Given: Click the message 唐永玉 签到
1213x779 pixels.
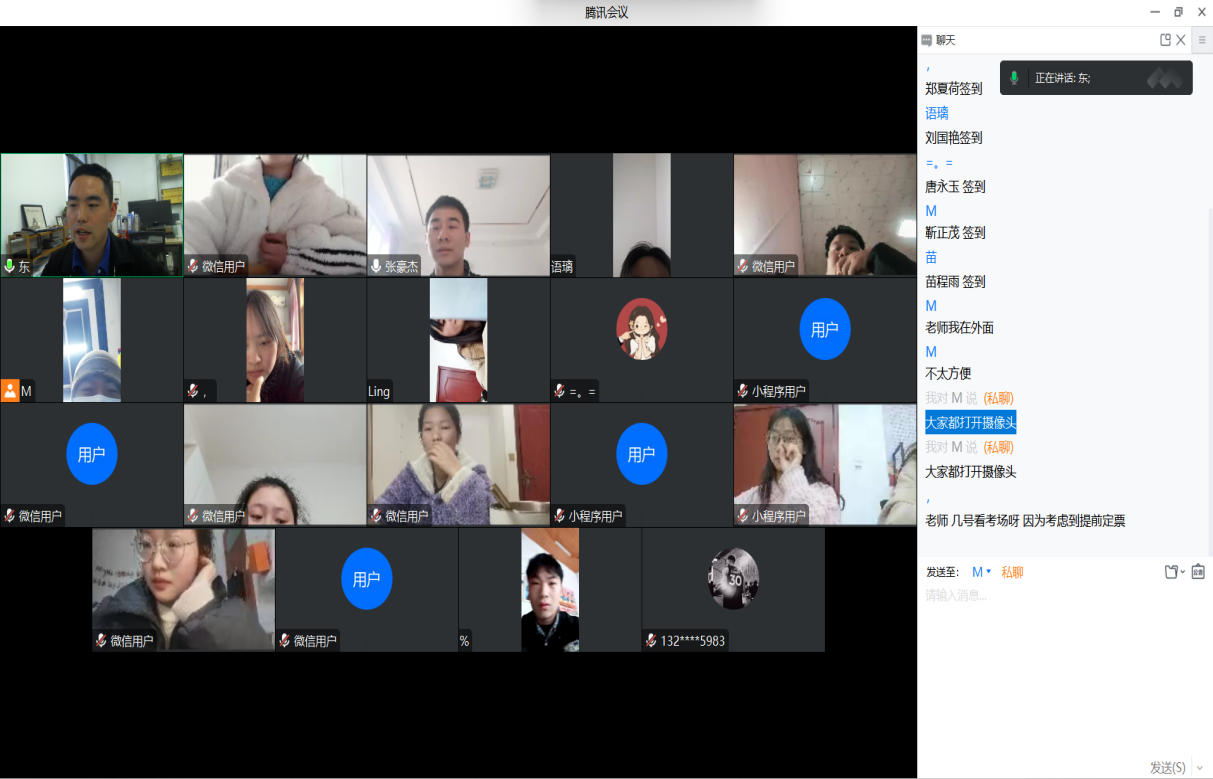Looking at the screenshot, I should [x=955, y=186].
